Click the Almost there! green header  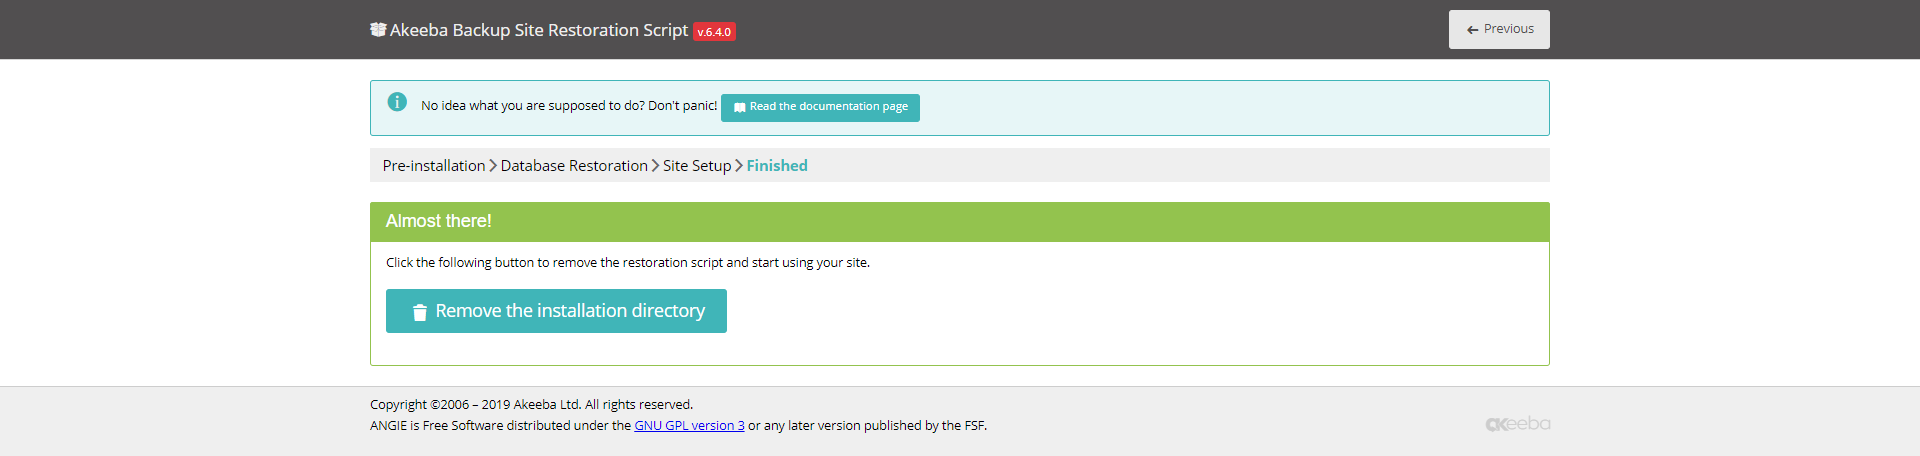point(960,222)
